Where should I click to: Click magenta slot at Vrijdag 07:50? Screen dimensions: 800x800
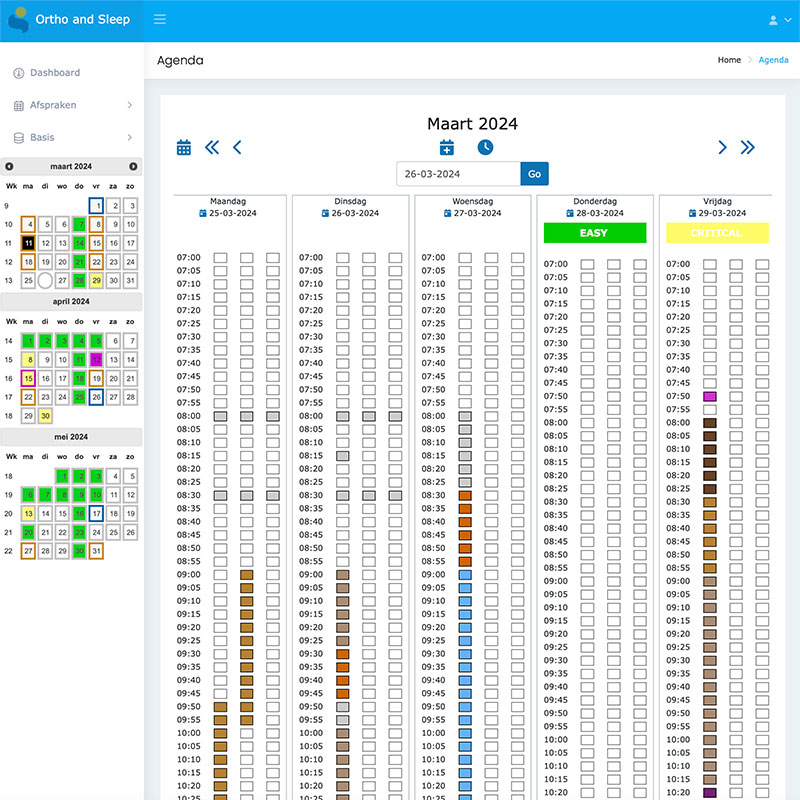pyautogui.click(x=710, y=396)
